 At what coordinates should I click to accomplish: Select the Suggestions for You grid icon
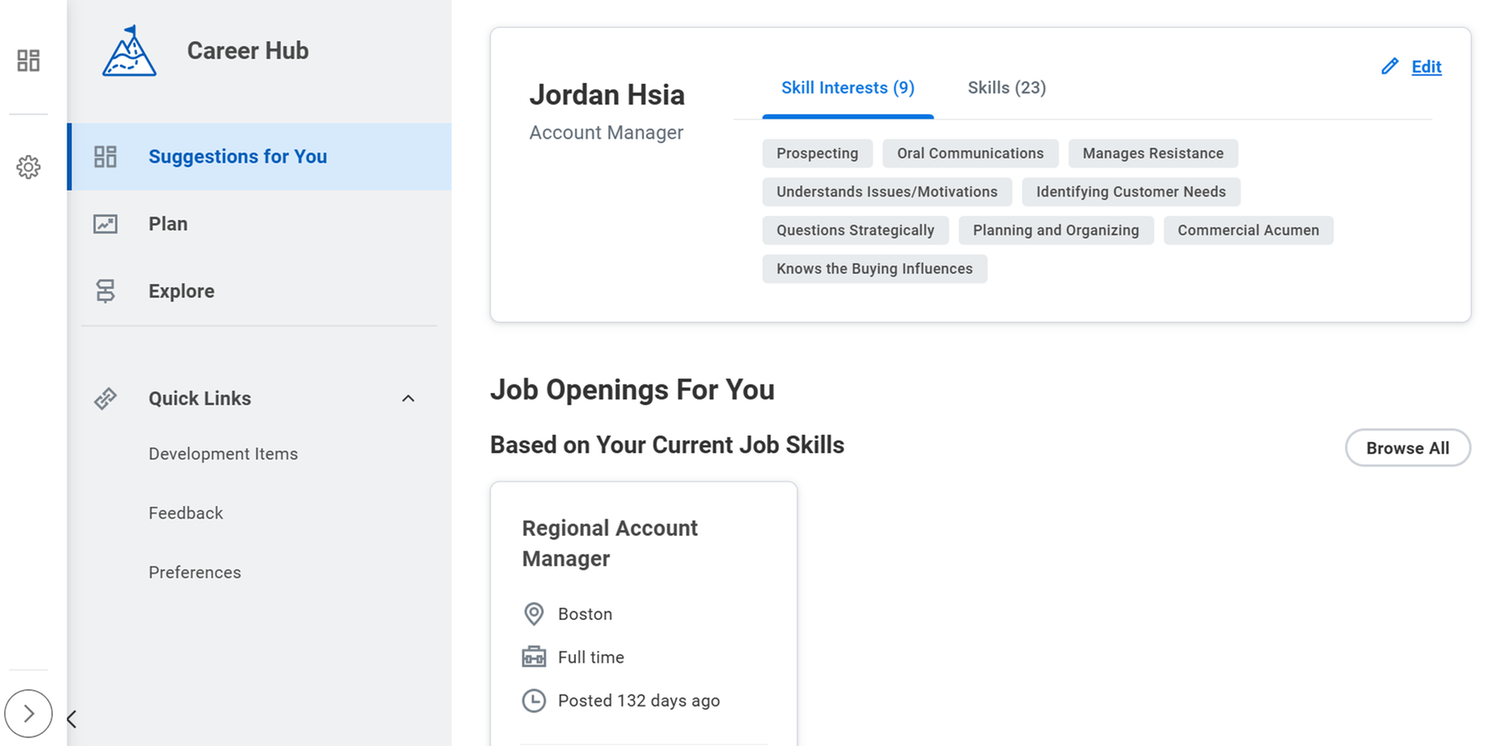click(105, 156)
